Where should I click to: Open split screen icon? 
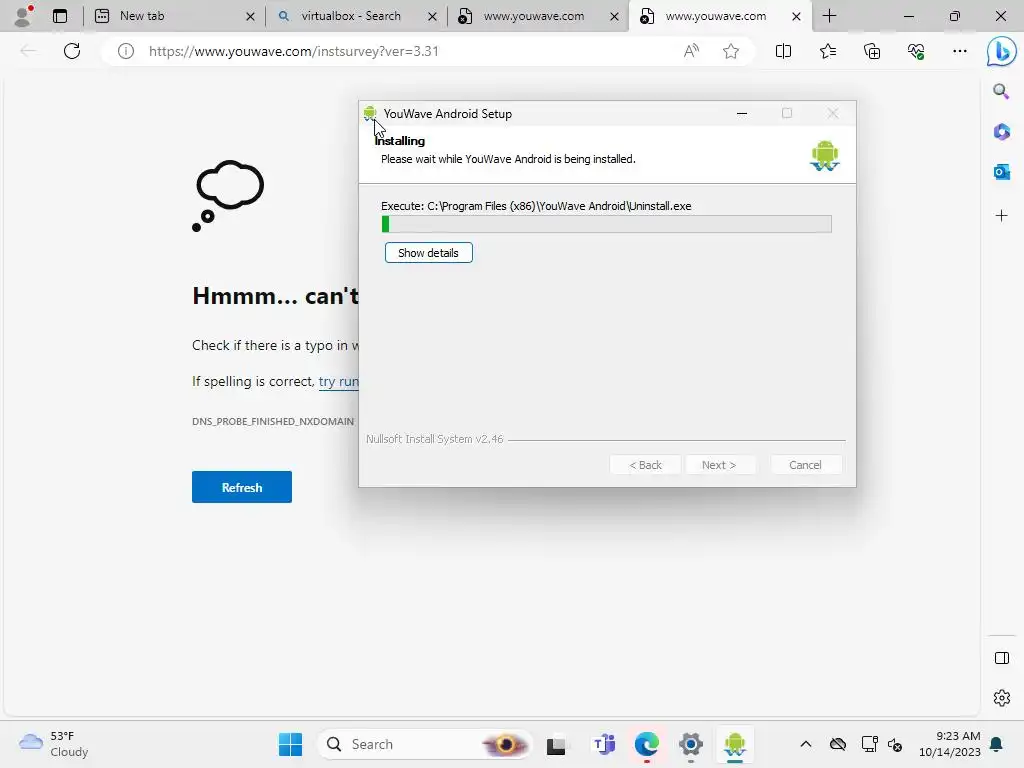coord(783,51)
